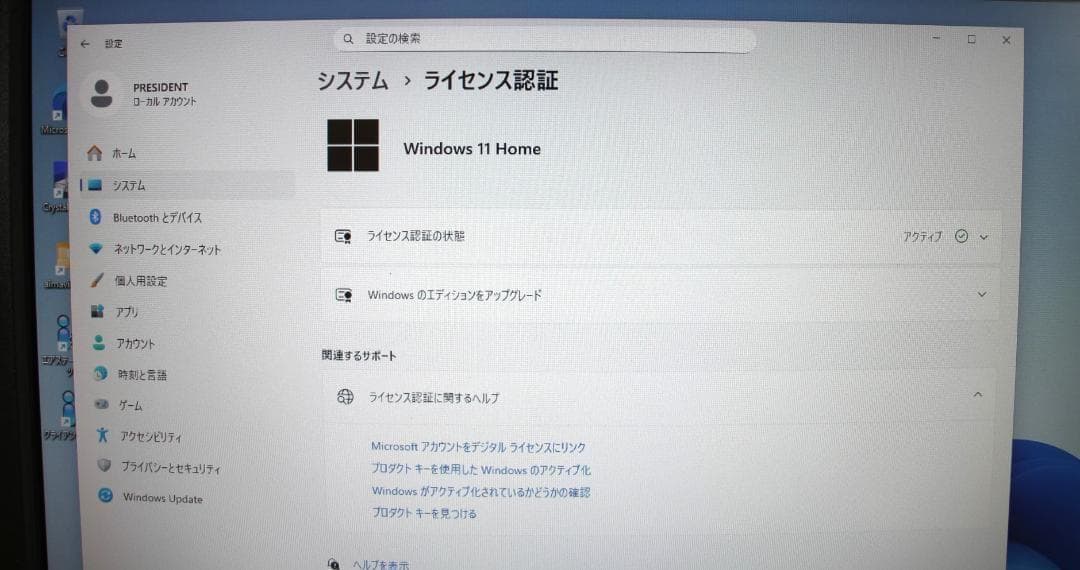Click the Windows 11 logo tile
The image size is (1080, 570).
point(353,145)
